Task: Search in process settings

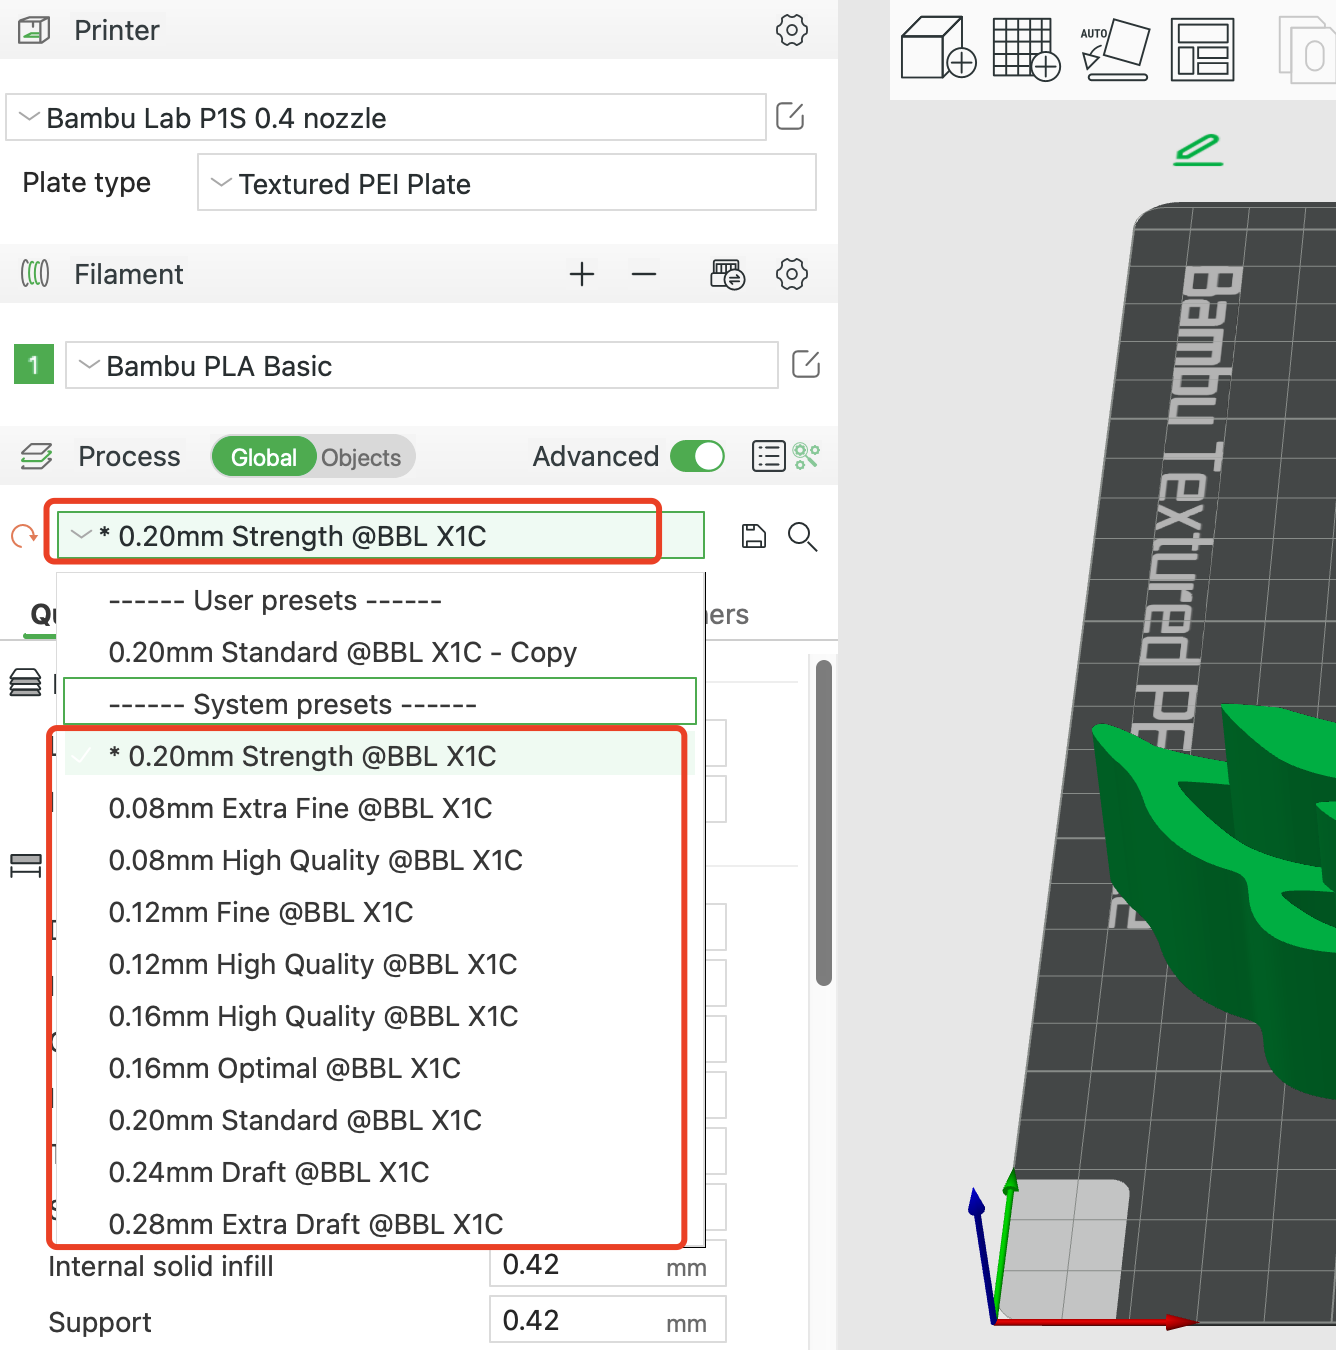Action: 802,537
